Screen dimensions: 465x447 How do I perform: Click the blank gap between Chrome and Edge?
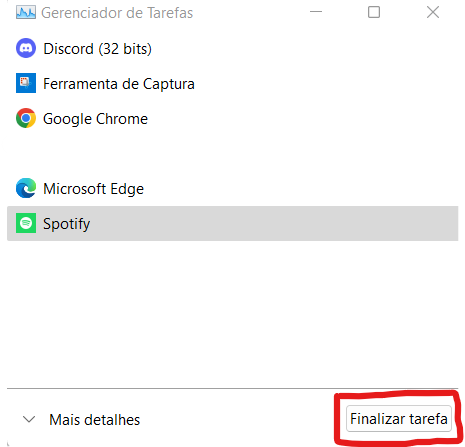click(x=232, y=153)
